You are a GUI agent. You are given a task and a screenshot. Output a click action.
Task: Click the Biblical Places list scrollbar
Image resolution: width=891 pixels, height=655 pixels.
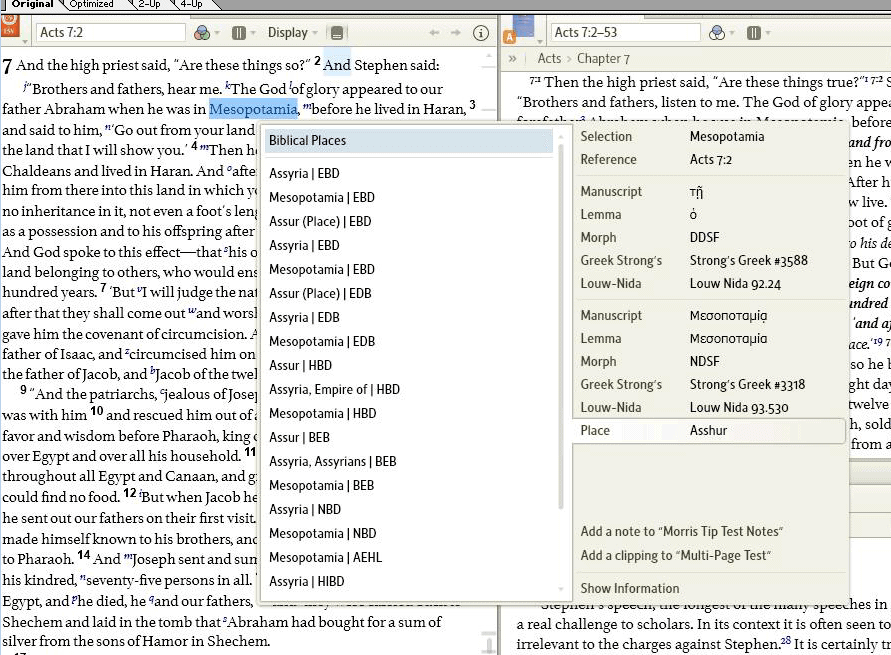(x=560, y=330)
